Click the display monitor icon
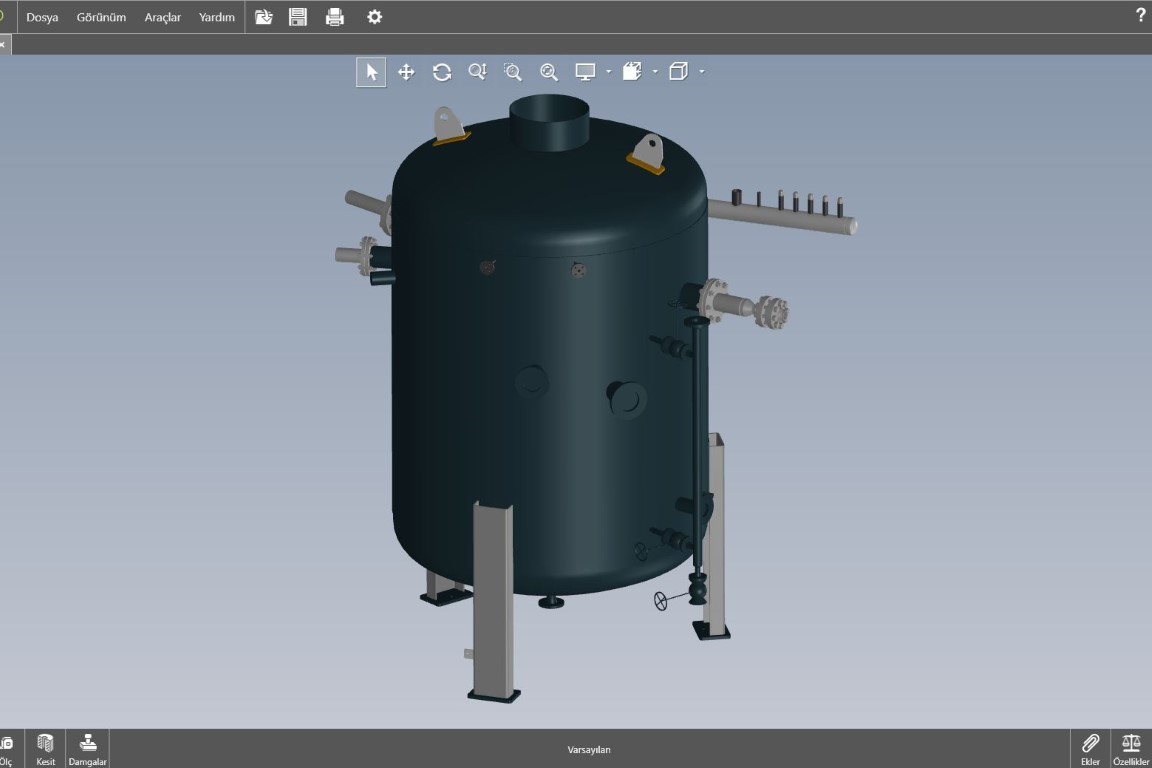The image size is (1152, 768). 586,72
